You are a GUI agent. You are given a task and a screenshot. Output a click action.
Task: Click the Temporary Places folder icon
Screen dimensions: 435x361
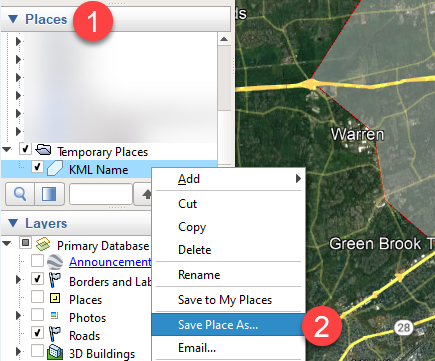tap(43, 150)
